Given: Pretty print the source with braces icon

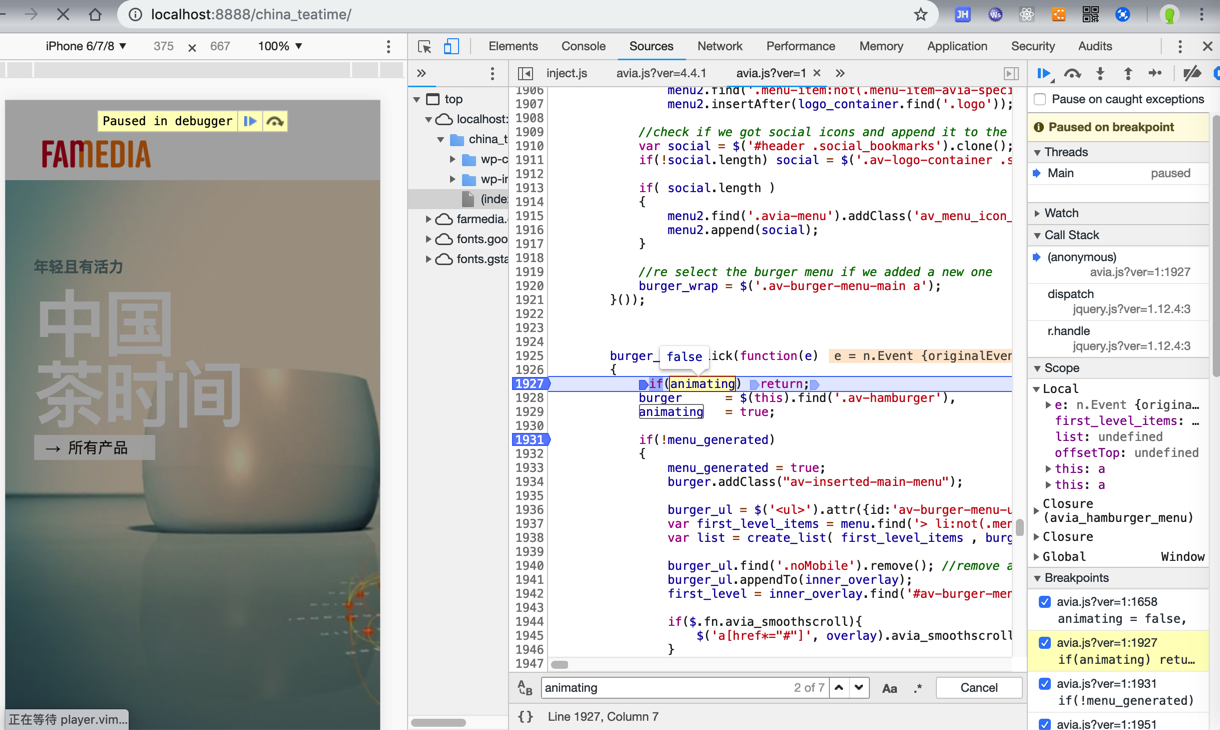Looking at the screenshot, I should click(525, 716).
